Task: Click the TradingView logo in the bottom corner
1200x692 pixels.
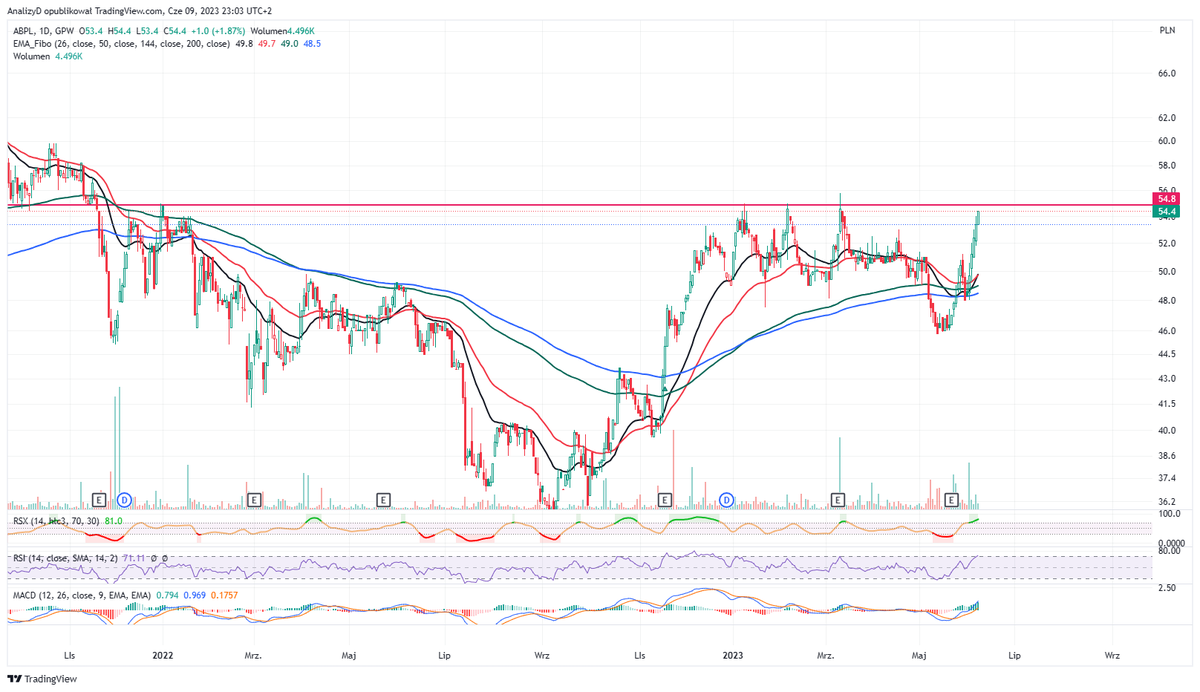Action: point(42,679)
